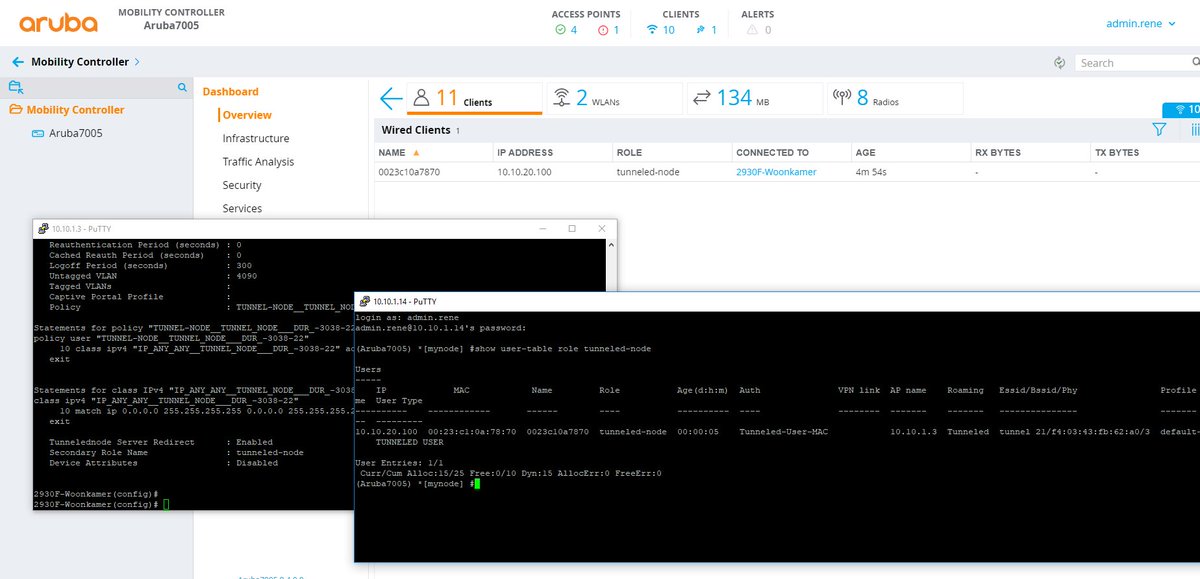The height and width of the screenshot is (579, 1200).
Task: Open the admin.rene user dropdown
Action: 1140,23
